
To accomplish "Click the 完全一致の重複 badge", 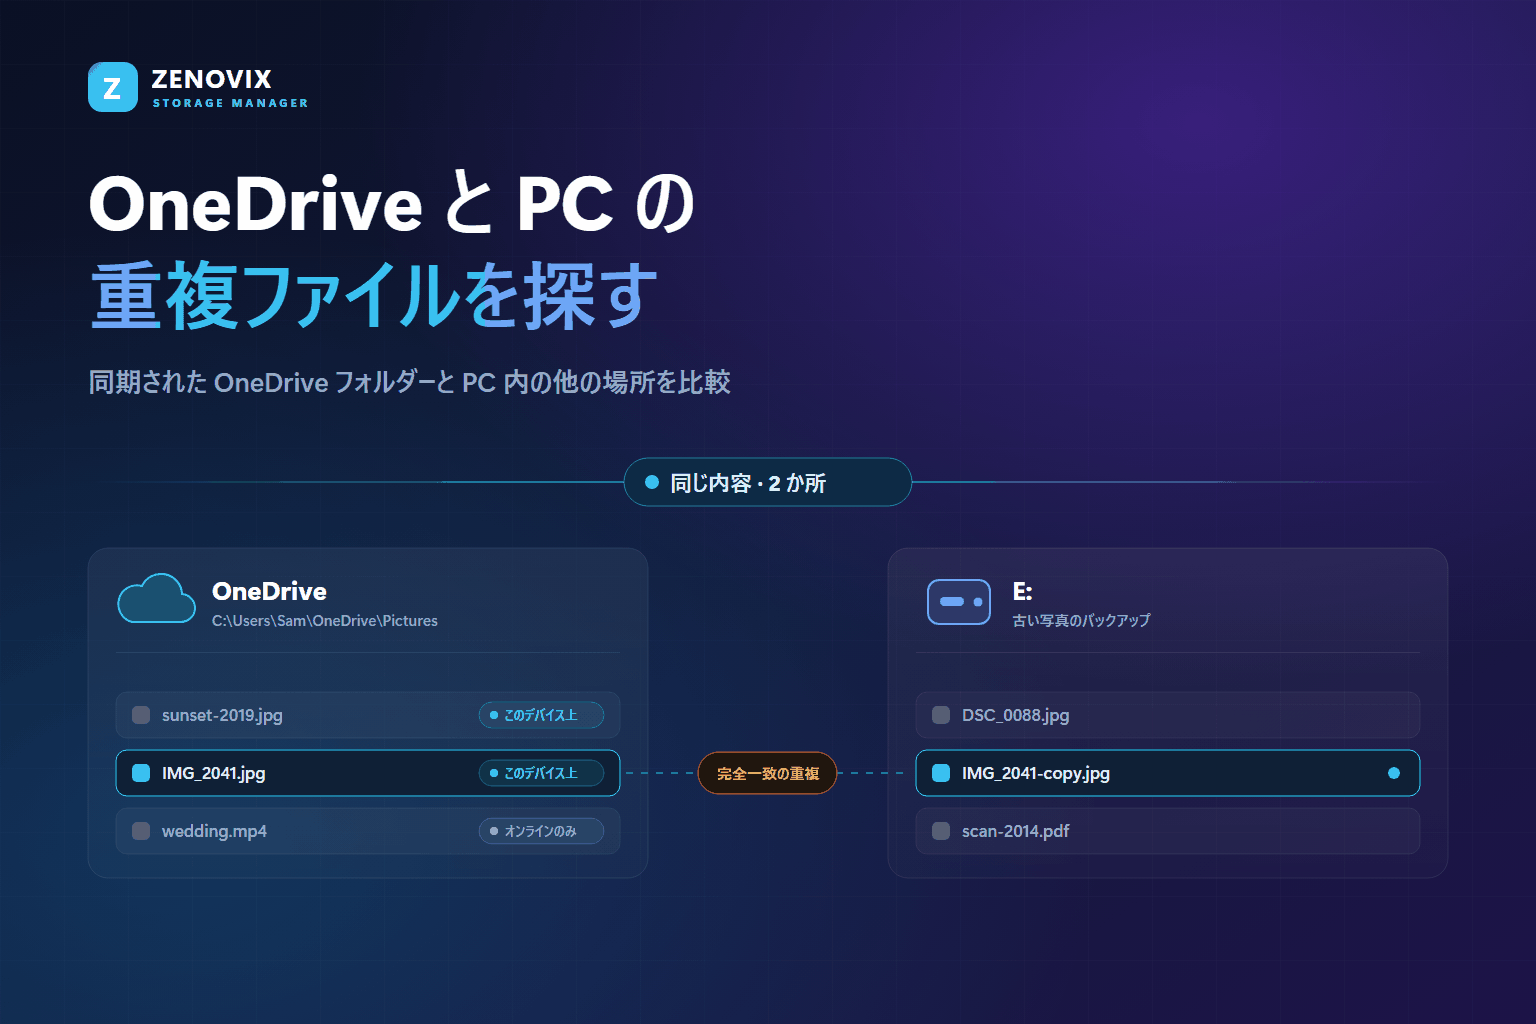I will coord(767,773).
